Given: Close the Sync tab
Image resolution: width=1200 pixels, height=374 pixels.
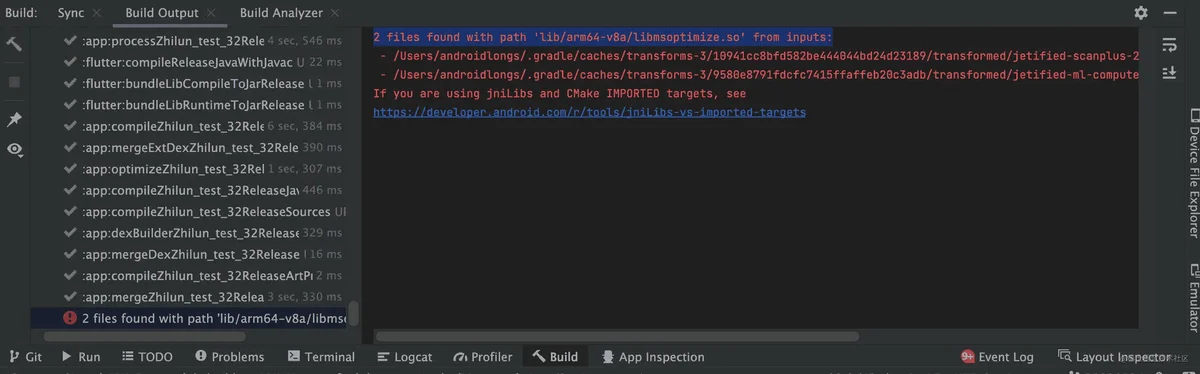Looking at the screenshot, I should tap(97, 14).
